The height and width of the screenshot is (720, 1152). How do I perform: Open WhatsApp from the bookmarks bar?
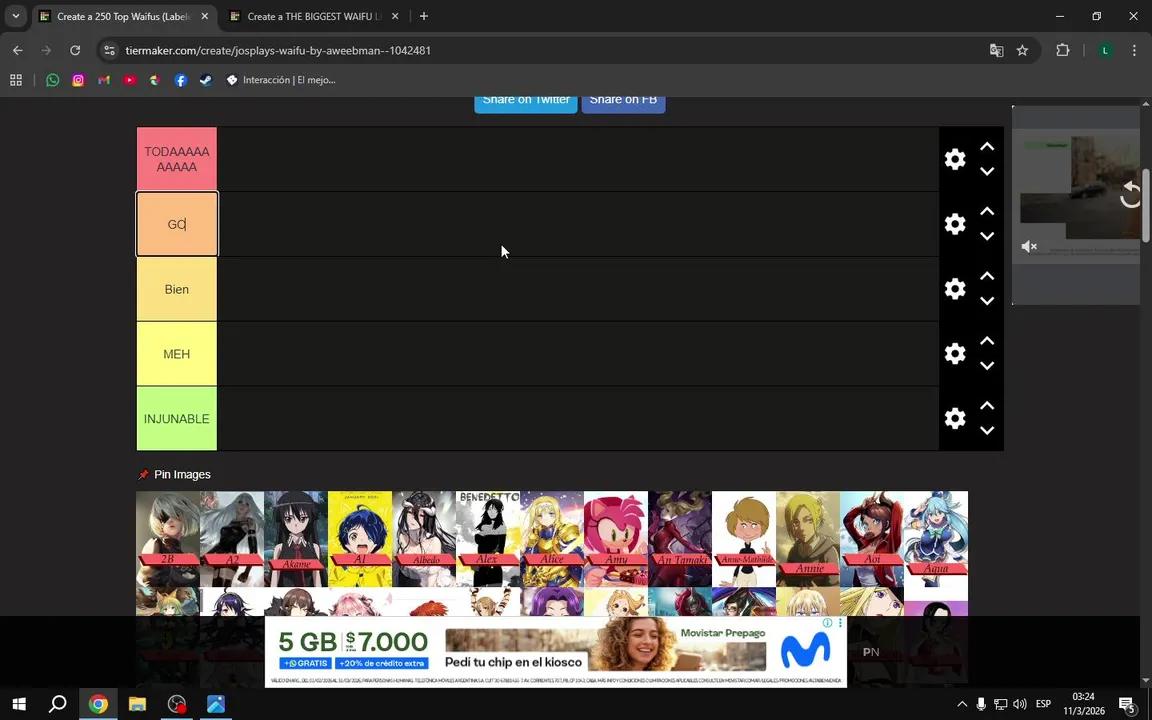click(52, 79)
